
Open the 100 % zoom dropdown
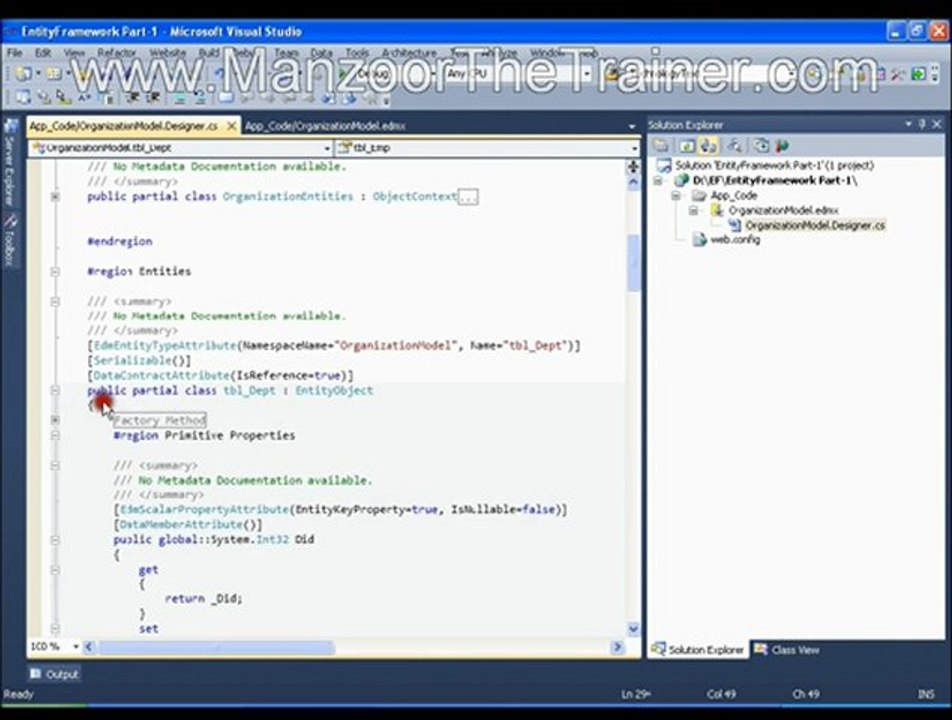coord(75,647)
